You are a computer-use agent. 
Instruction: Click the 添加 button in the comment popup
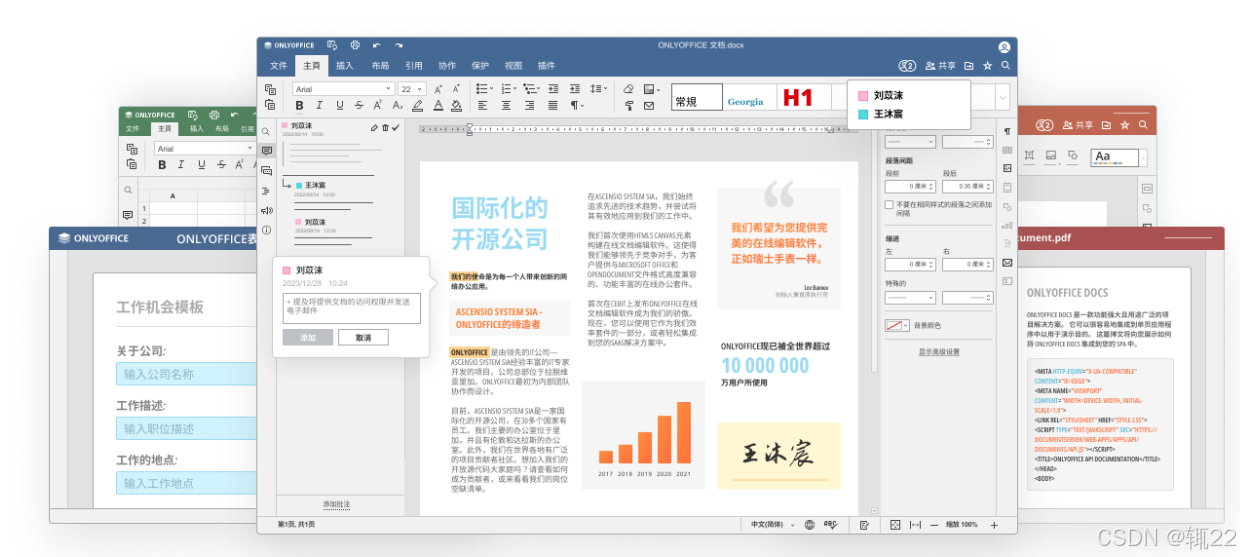pos(308,338)
